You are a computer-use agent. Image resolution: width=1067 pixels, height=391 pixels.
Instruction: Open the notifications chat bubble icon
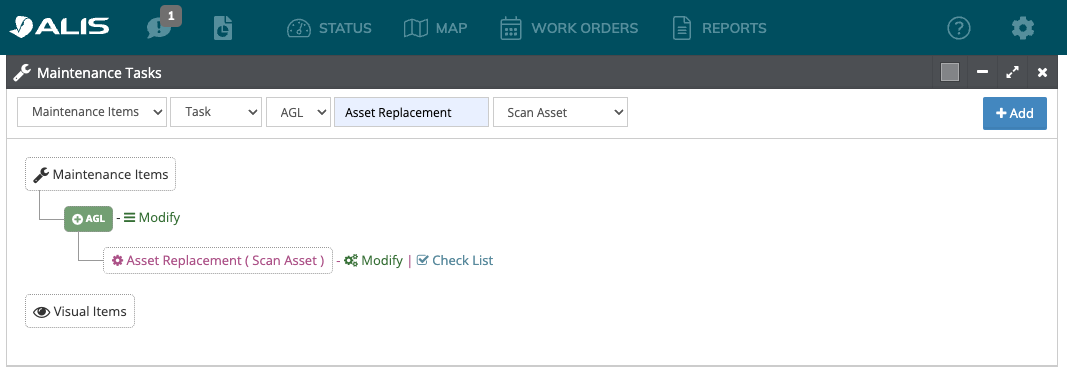click(160, 27)
